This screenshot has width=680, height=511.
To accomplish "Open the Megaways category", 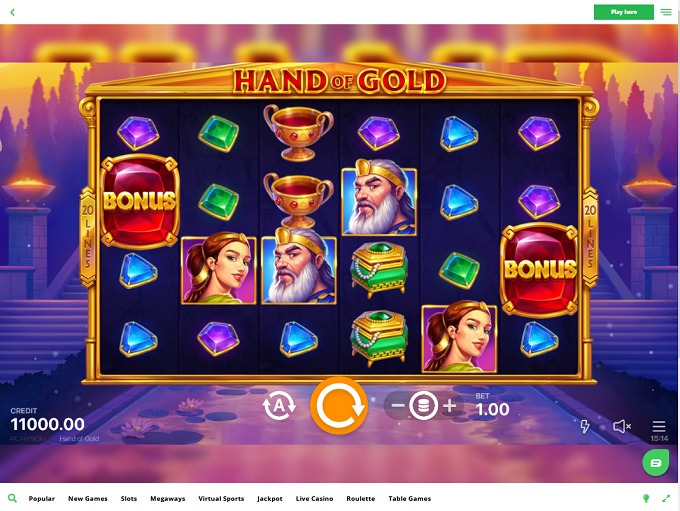I will [168, 499].
